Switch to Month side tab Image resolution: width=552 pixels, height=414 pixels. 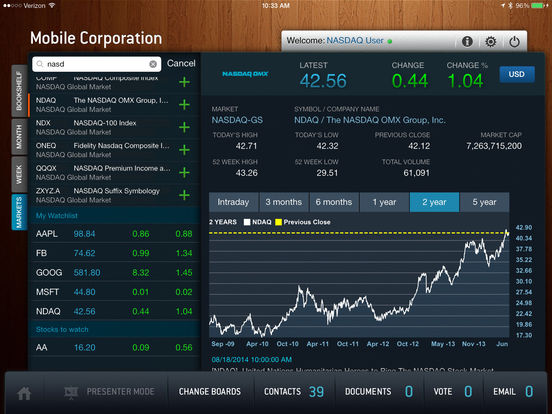pyautogui.click(x=19, y=137)
